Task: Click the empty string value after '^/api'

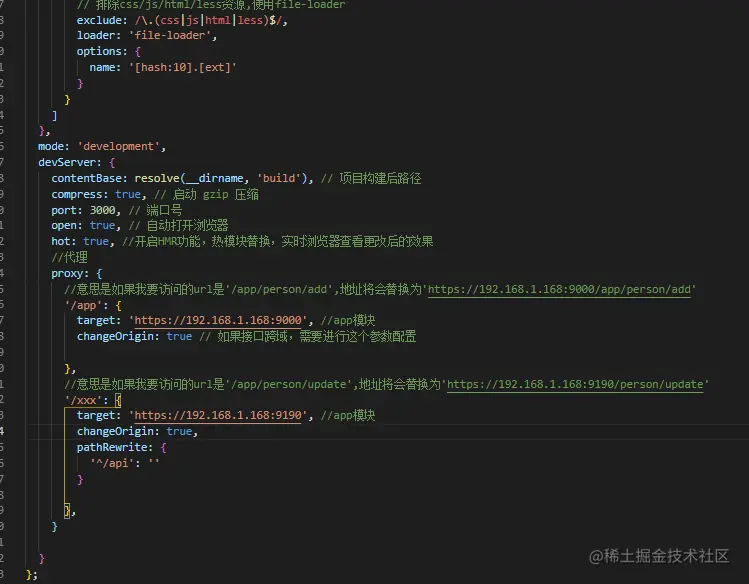Action: point(154,463)
